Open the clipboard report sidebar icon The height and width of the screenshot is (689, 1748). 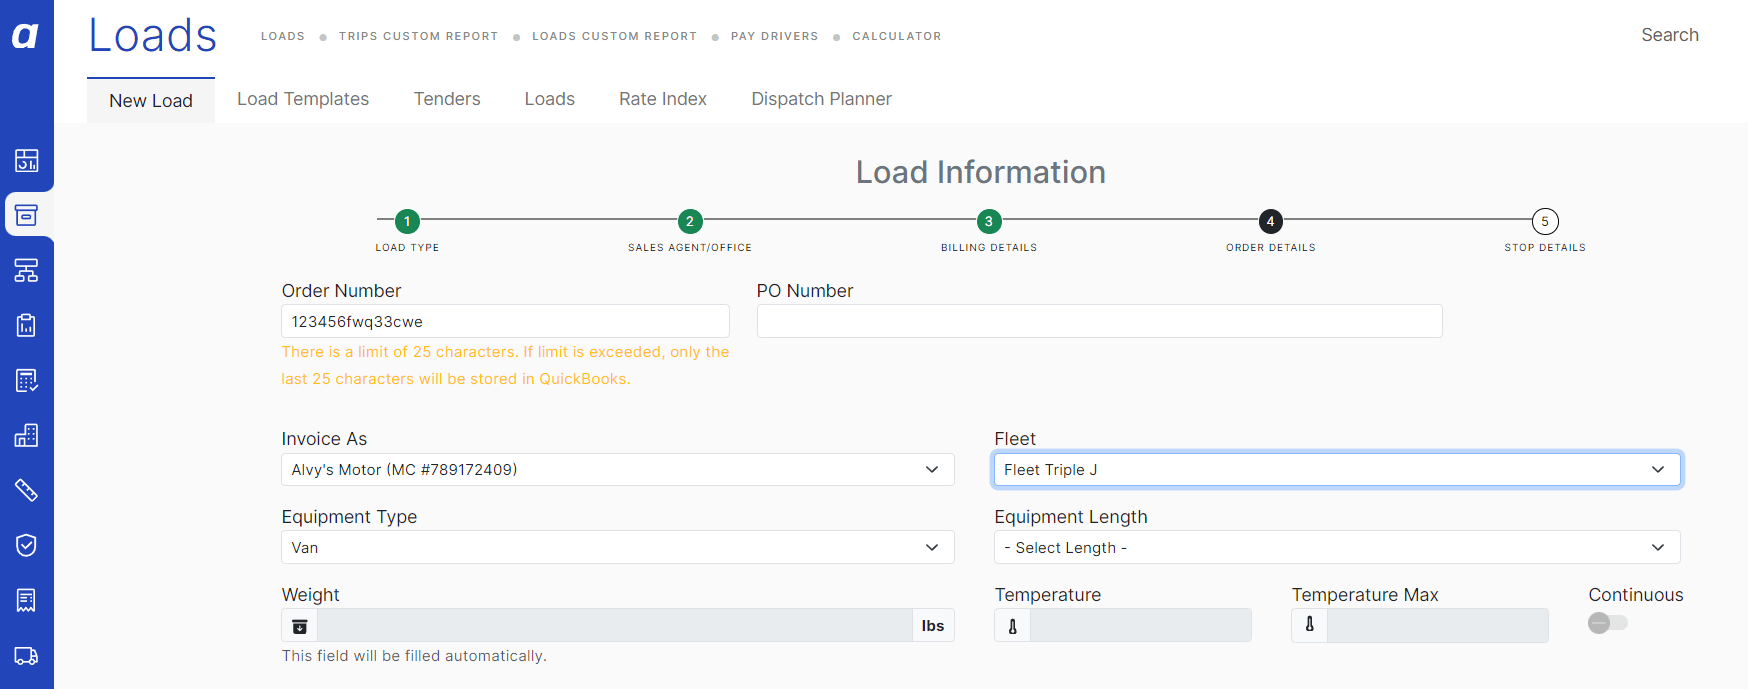coord(26,325)
